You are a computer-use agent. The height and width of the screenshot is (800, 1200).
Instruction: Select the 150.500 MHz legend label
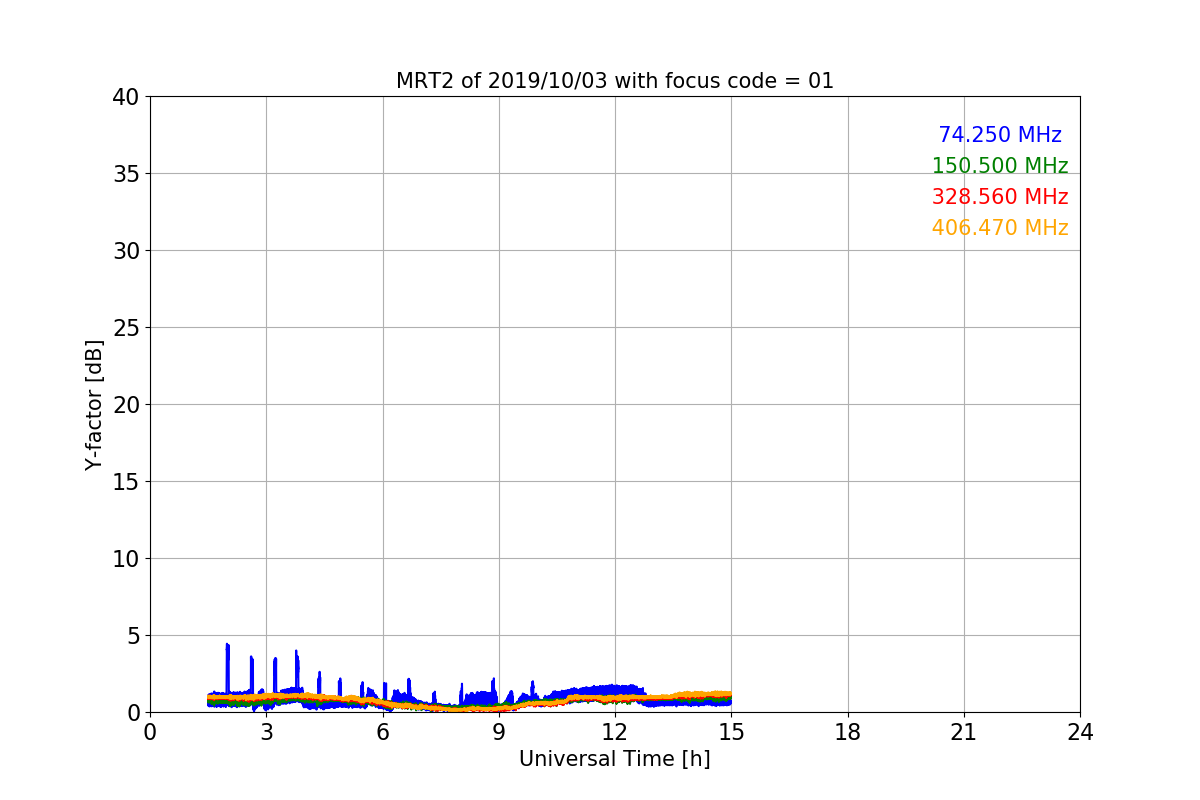pos(1000,166)
